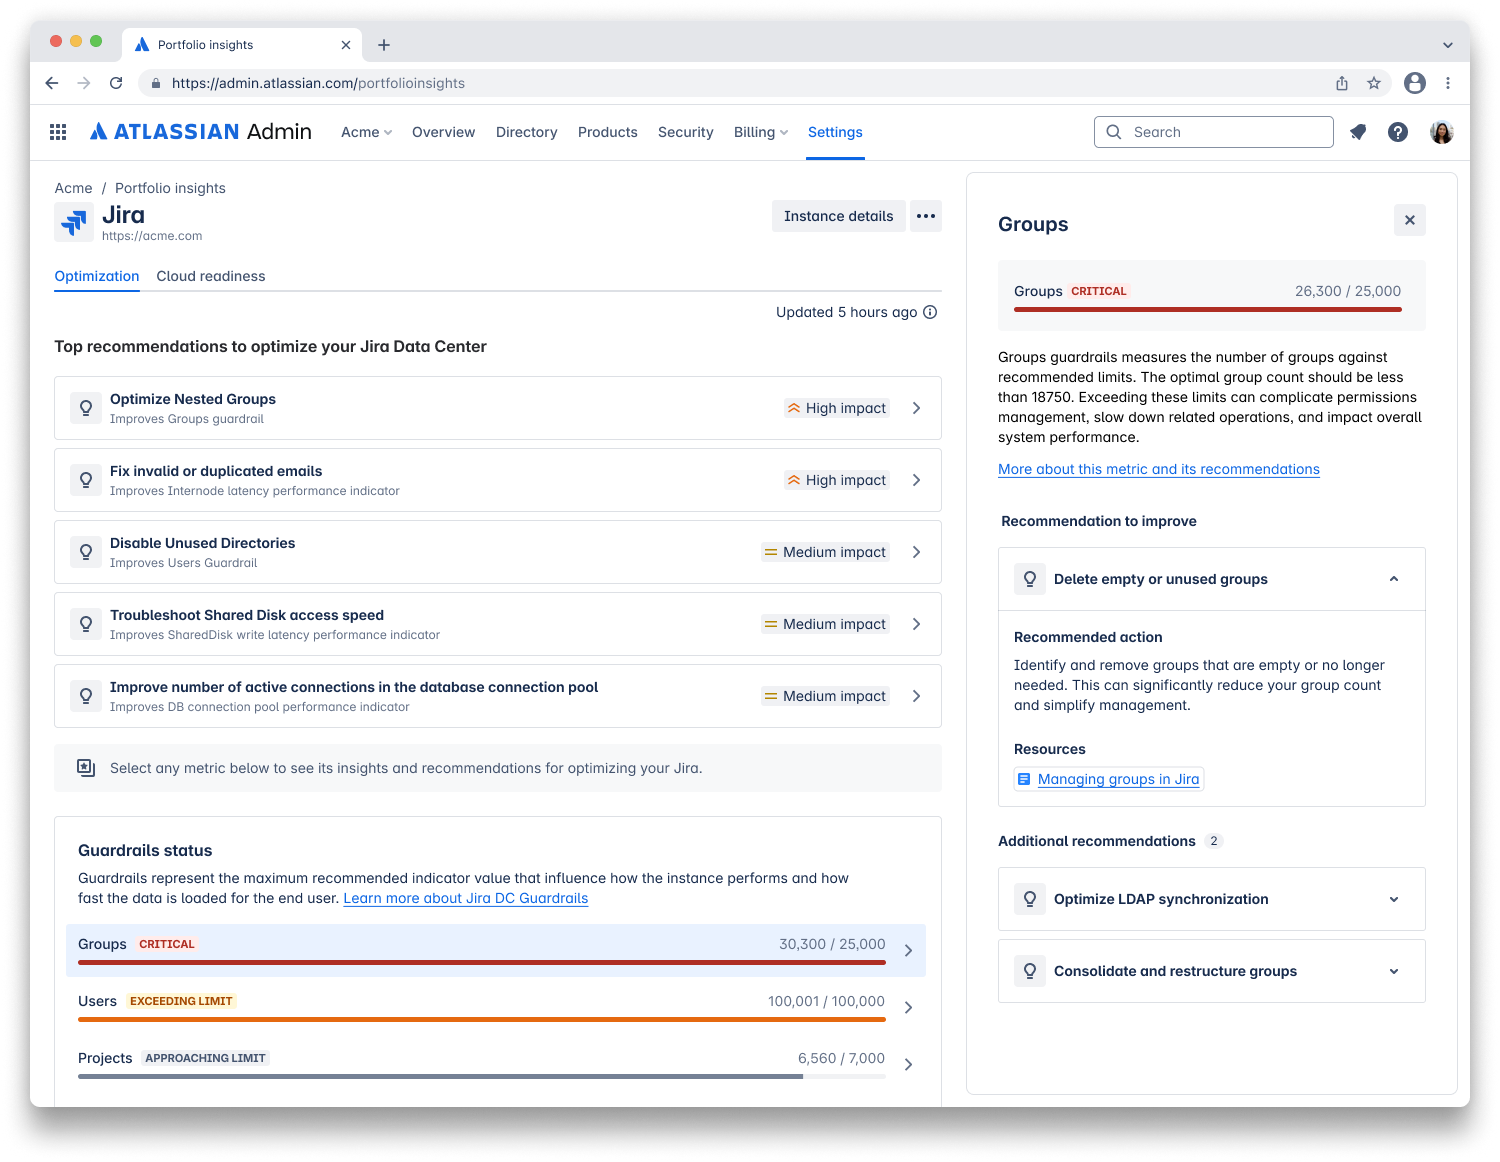Open the Atlassian app switcher grid
The image size is (1500, 1162).
point(57,131)
